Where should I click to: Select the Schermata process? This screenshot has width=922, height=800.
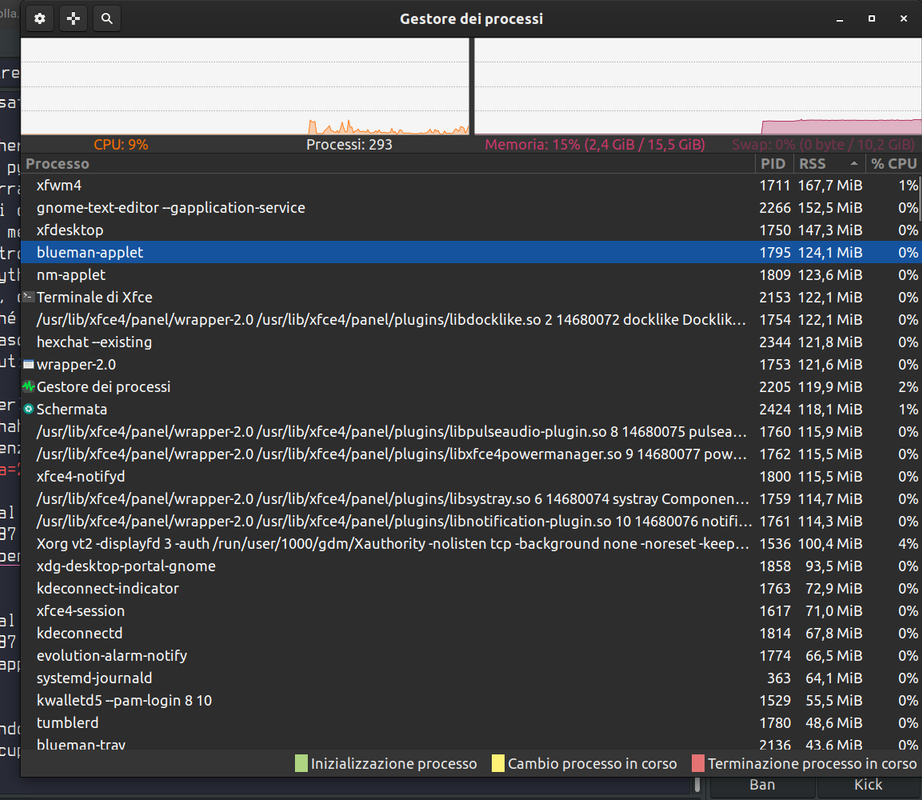[470, 409]
